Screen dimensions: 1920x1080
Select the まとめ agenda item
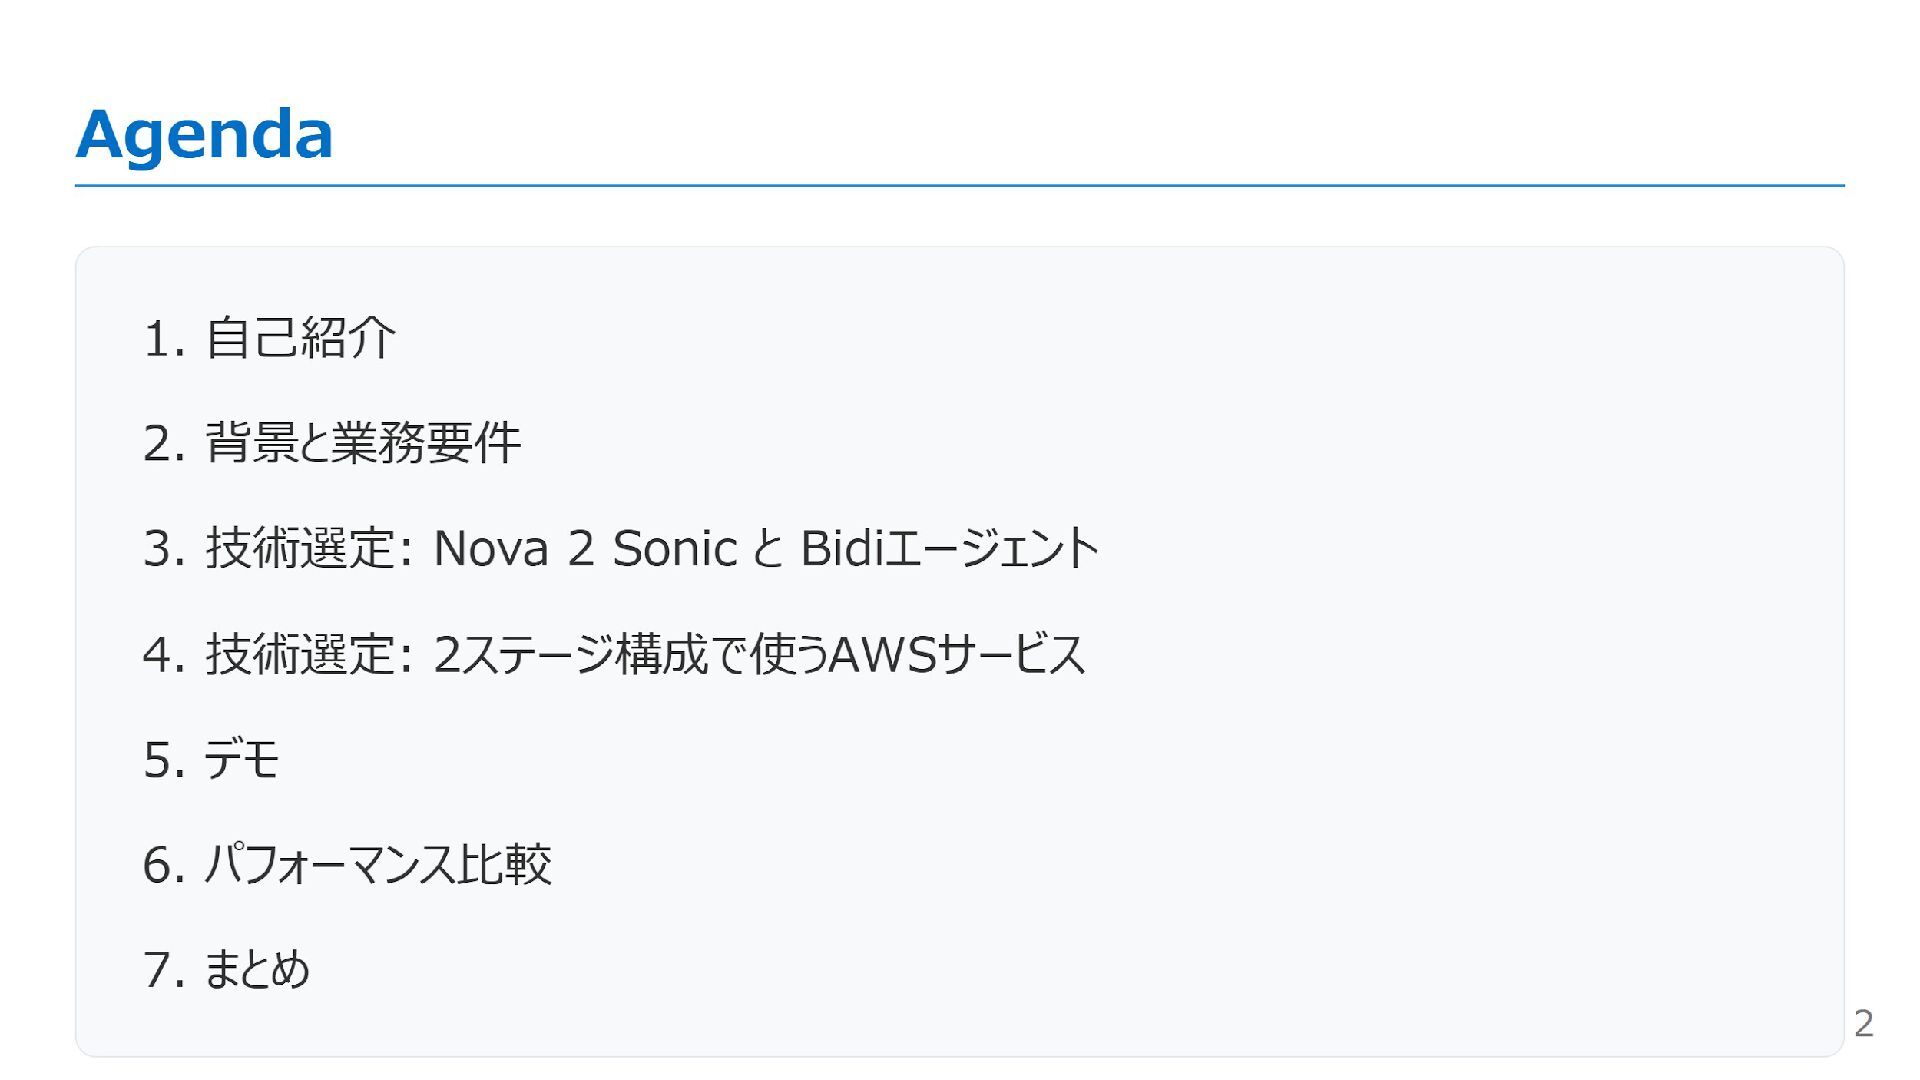257,970
